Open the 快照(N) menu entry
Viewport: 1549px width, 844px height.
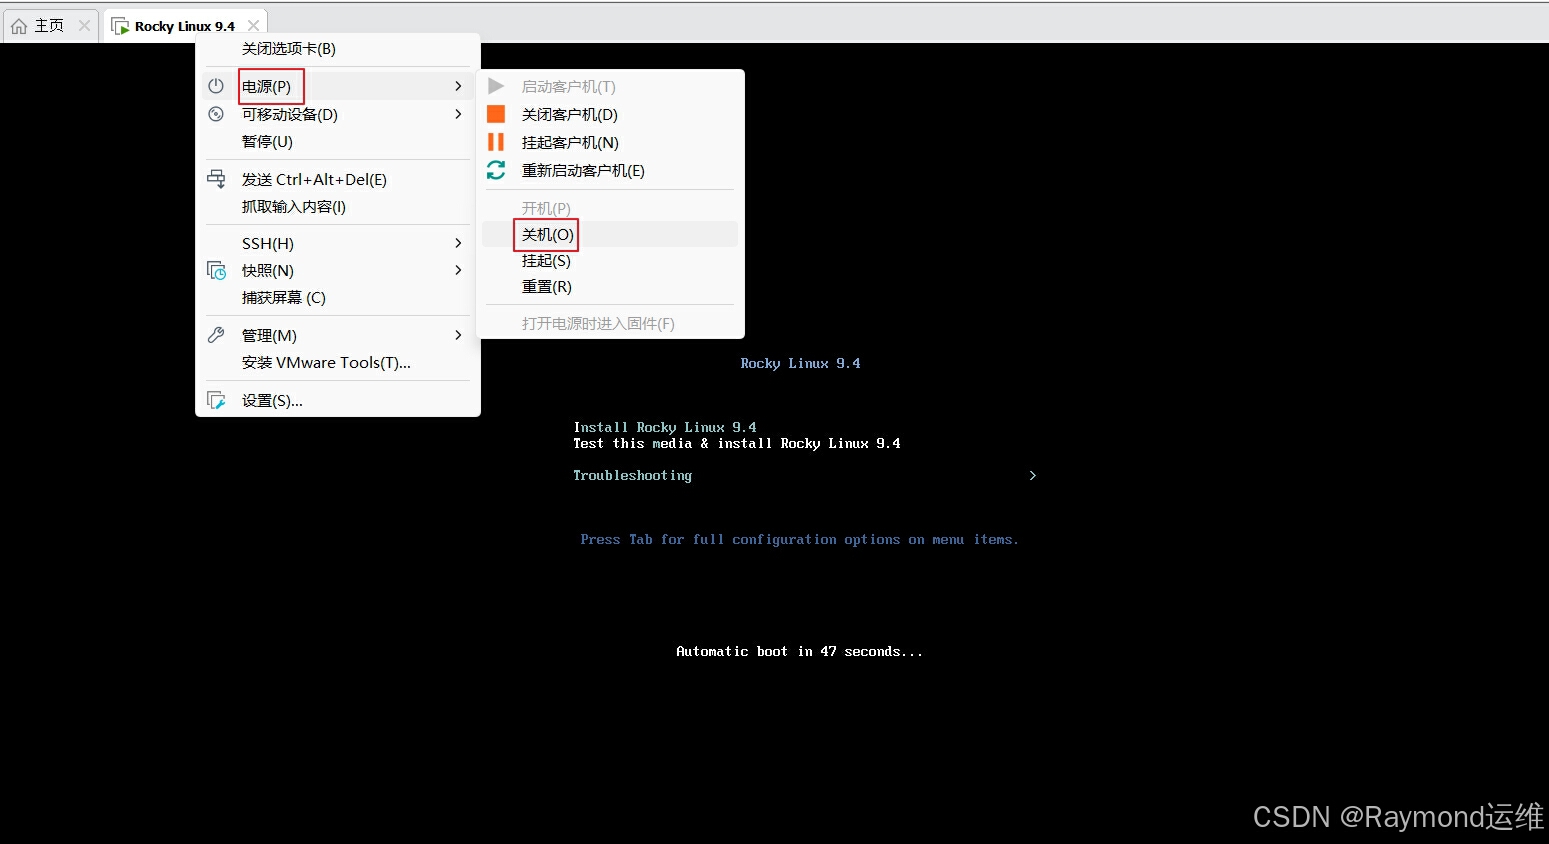tap(338, 270)
